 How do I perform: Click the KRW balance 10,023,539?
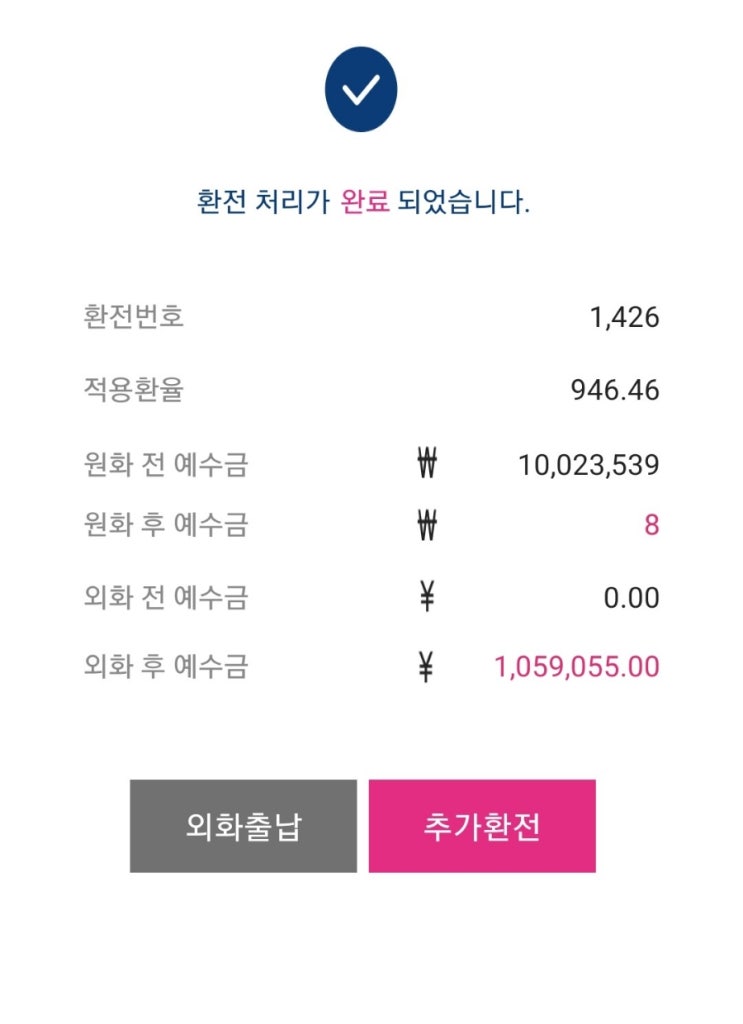click(589, 465)
